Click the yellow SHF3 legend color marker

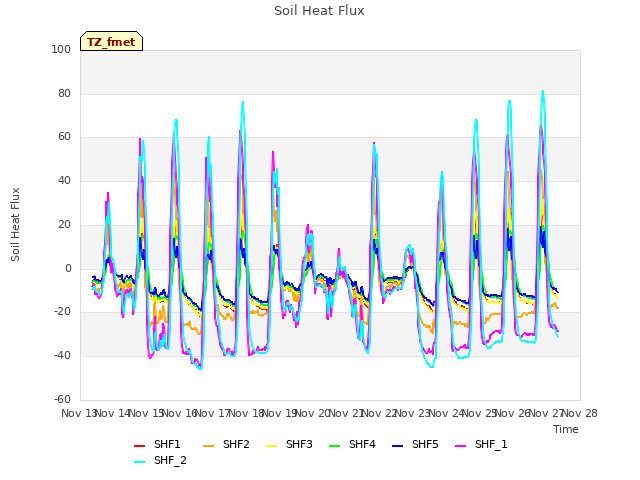272,446
